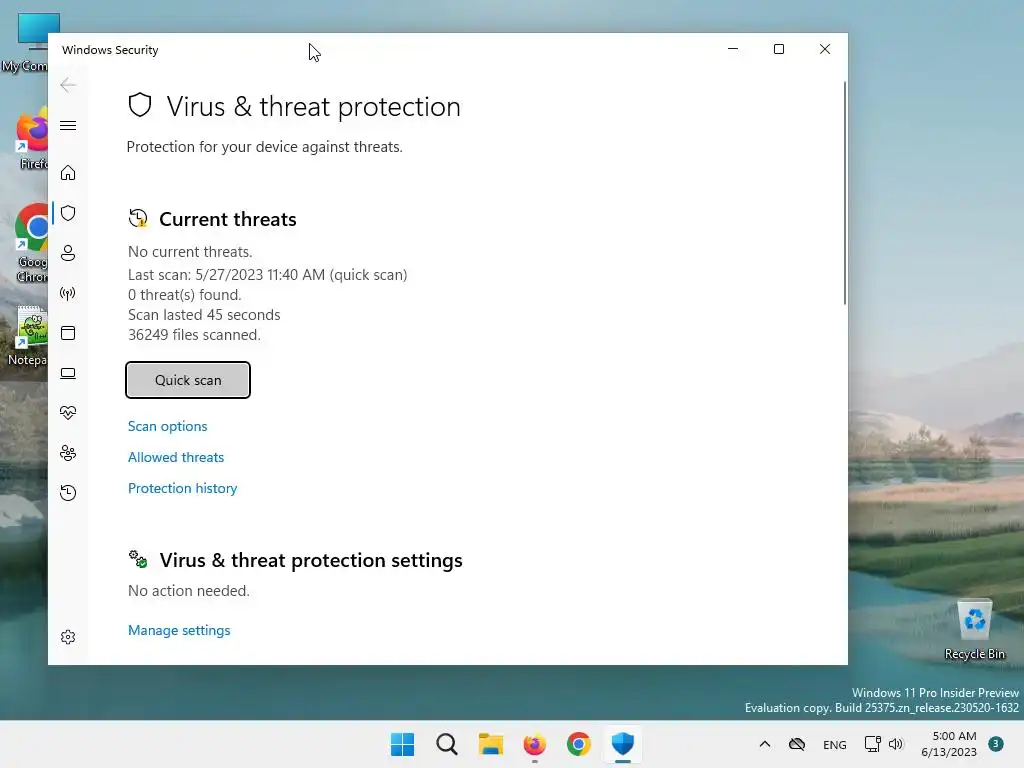The height and width of the screenshot is (768, 1024).
Task: Click the 'Last scan: 5/27/2023' line
Action: 268,275
